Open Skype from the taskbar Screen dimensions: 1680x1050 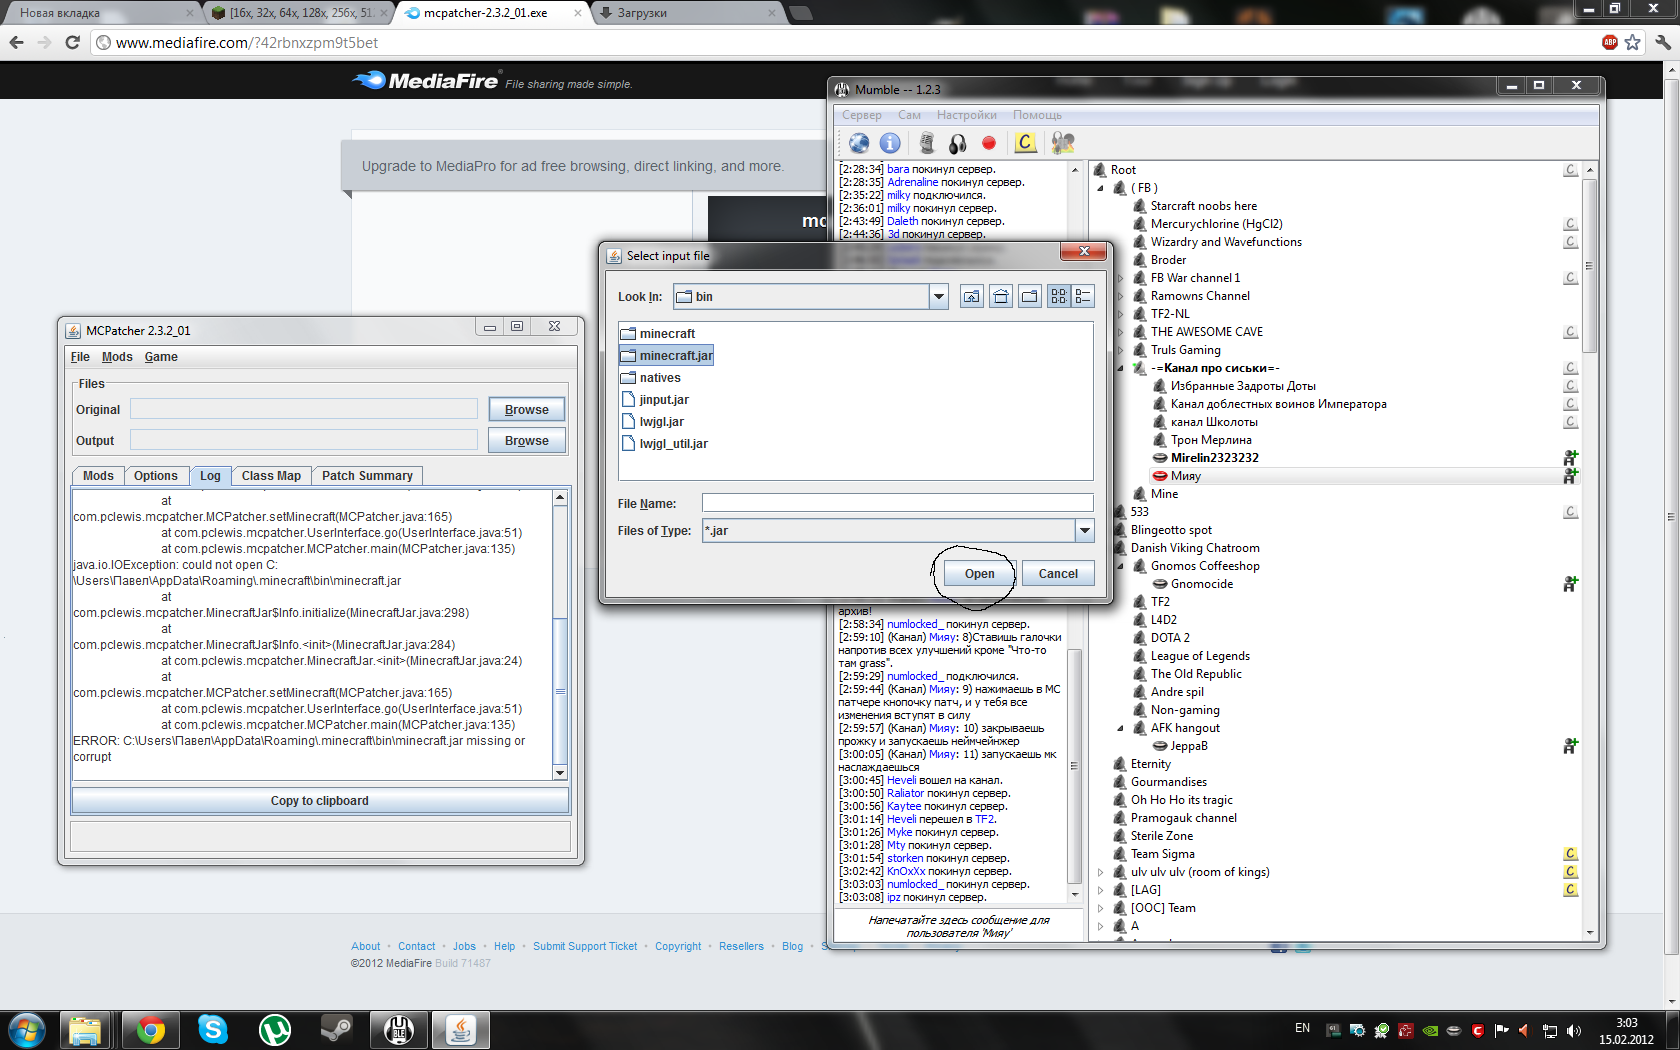pos(213,1030)
